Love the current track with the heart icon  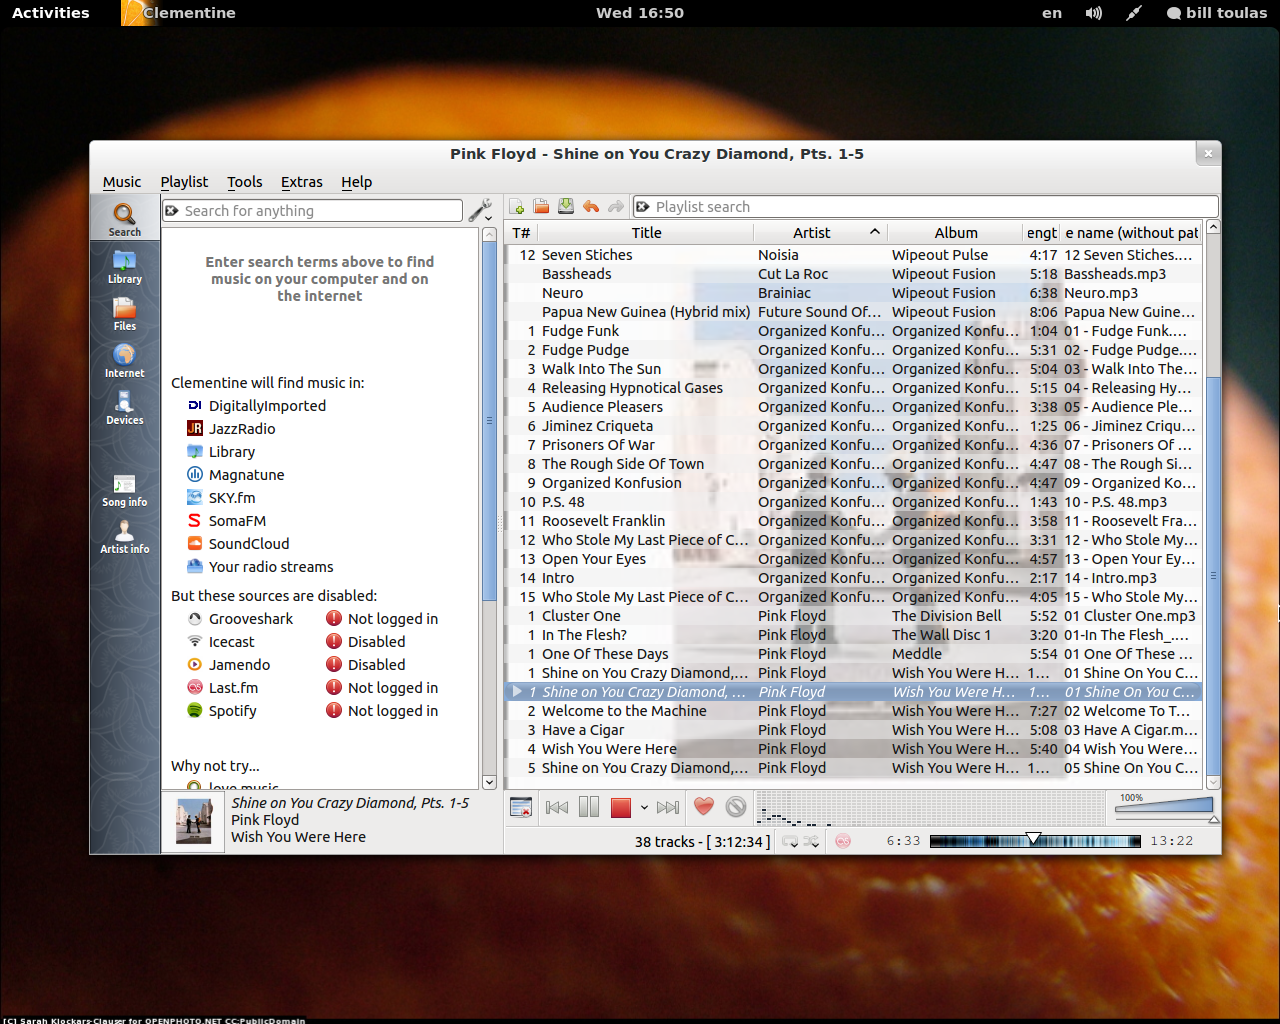(704, 807)
